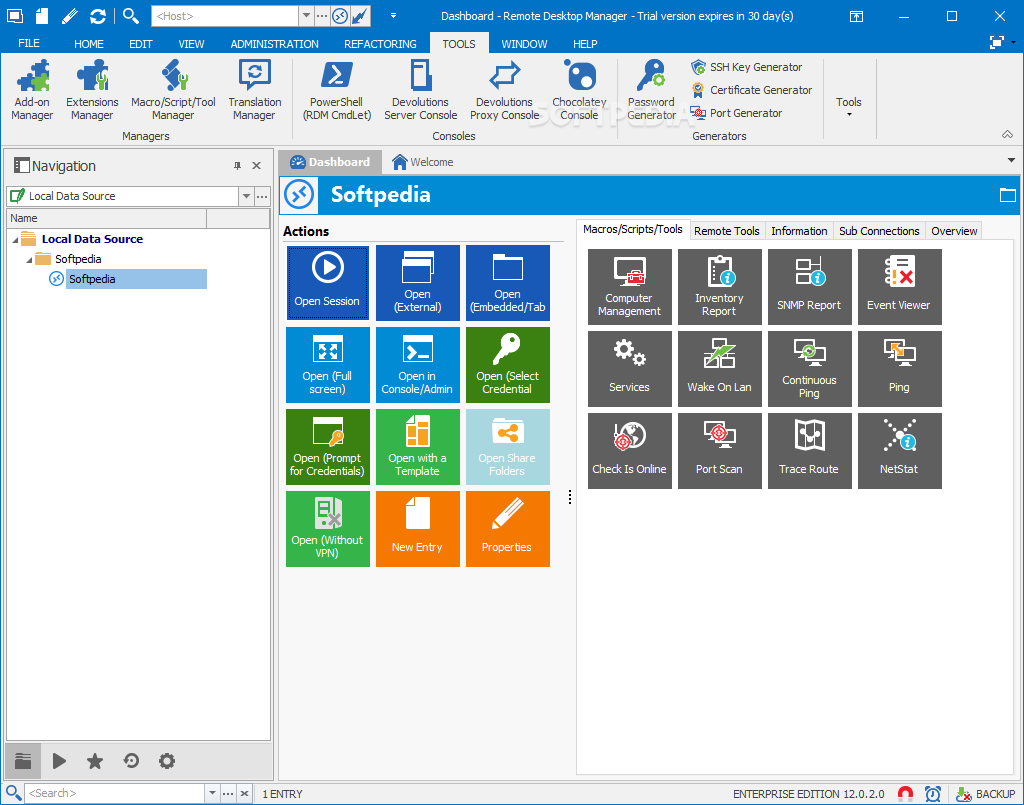Open the navigation gear settings
Image resolution: width=1024 pixels, height=805 pixels.
pyautogui.click(x=167, y=761)
